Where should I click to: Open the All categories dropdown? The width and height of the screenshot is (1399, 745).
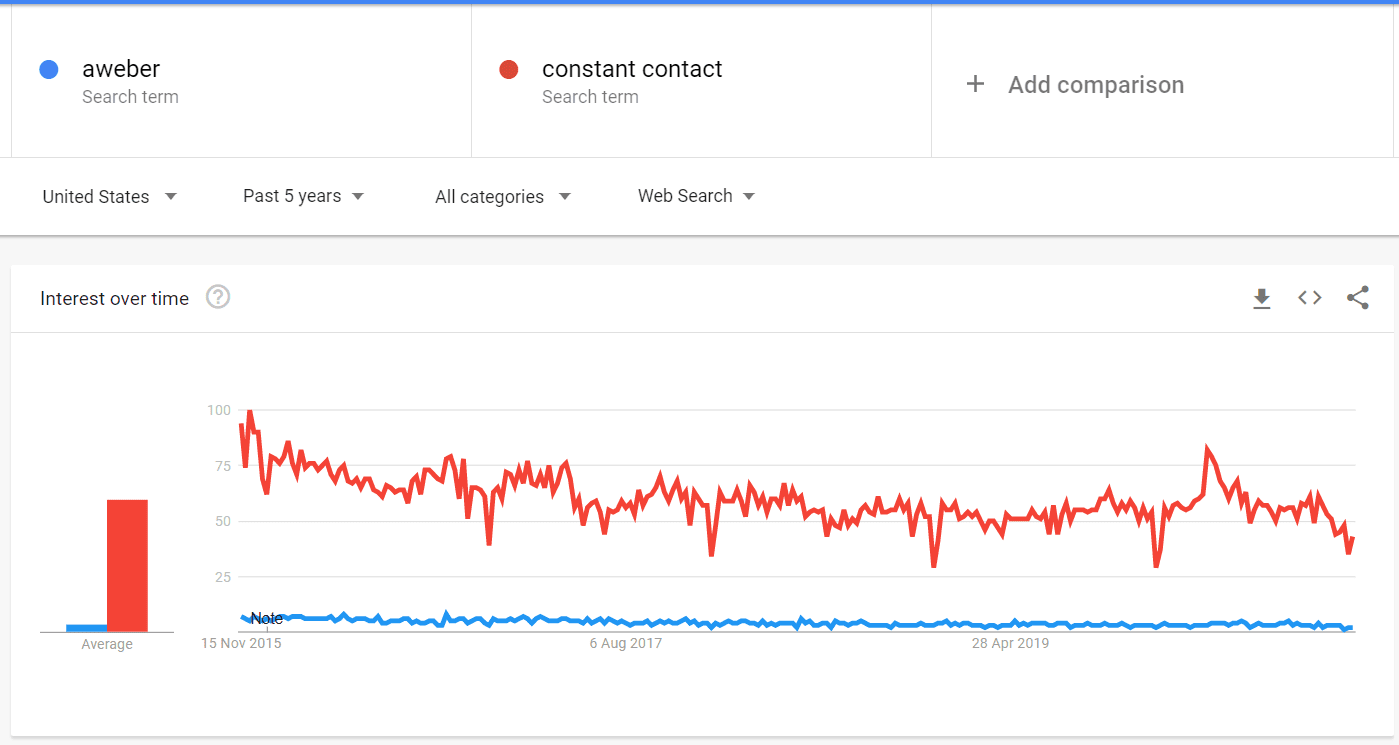coord(503,196)
